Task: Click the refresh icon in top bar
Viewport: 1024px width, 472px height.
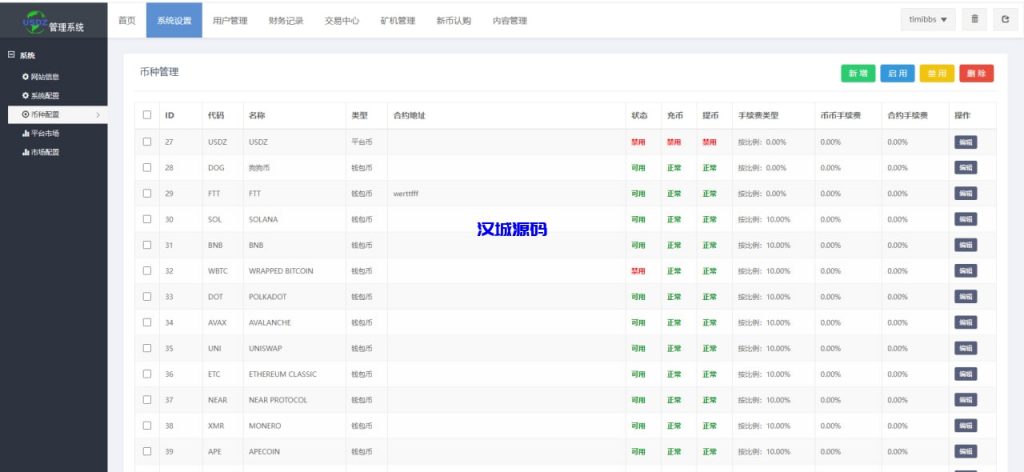Action: click(1005, 20)
